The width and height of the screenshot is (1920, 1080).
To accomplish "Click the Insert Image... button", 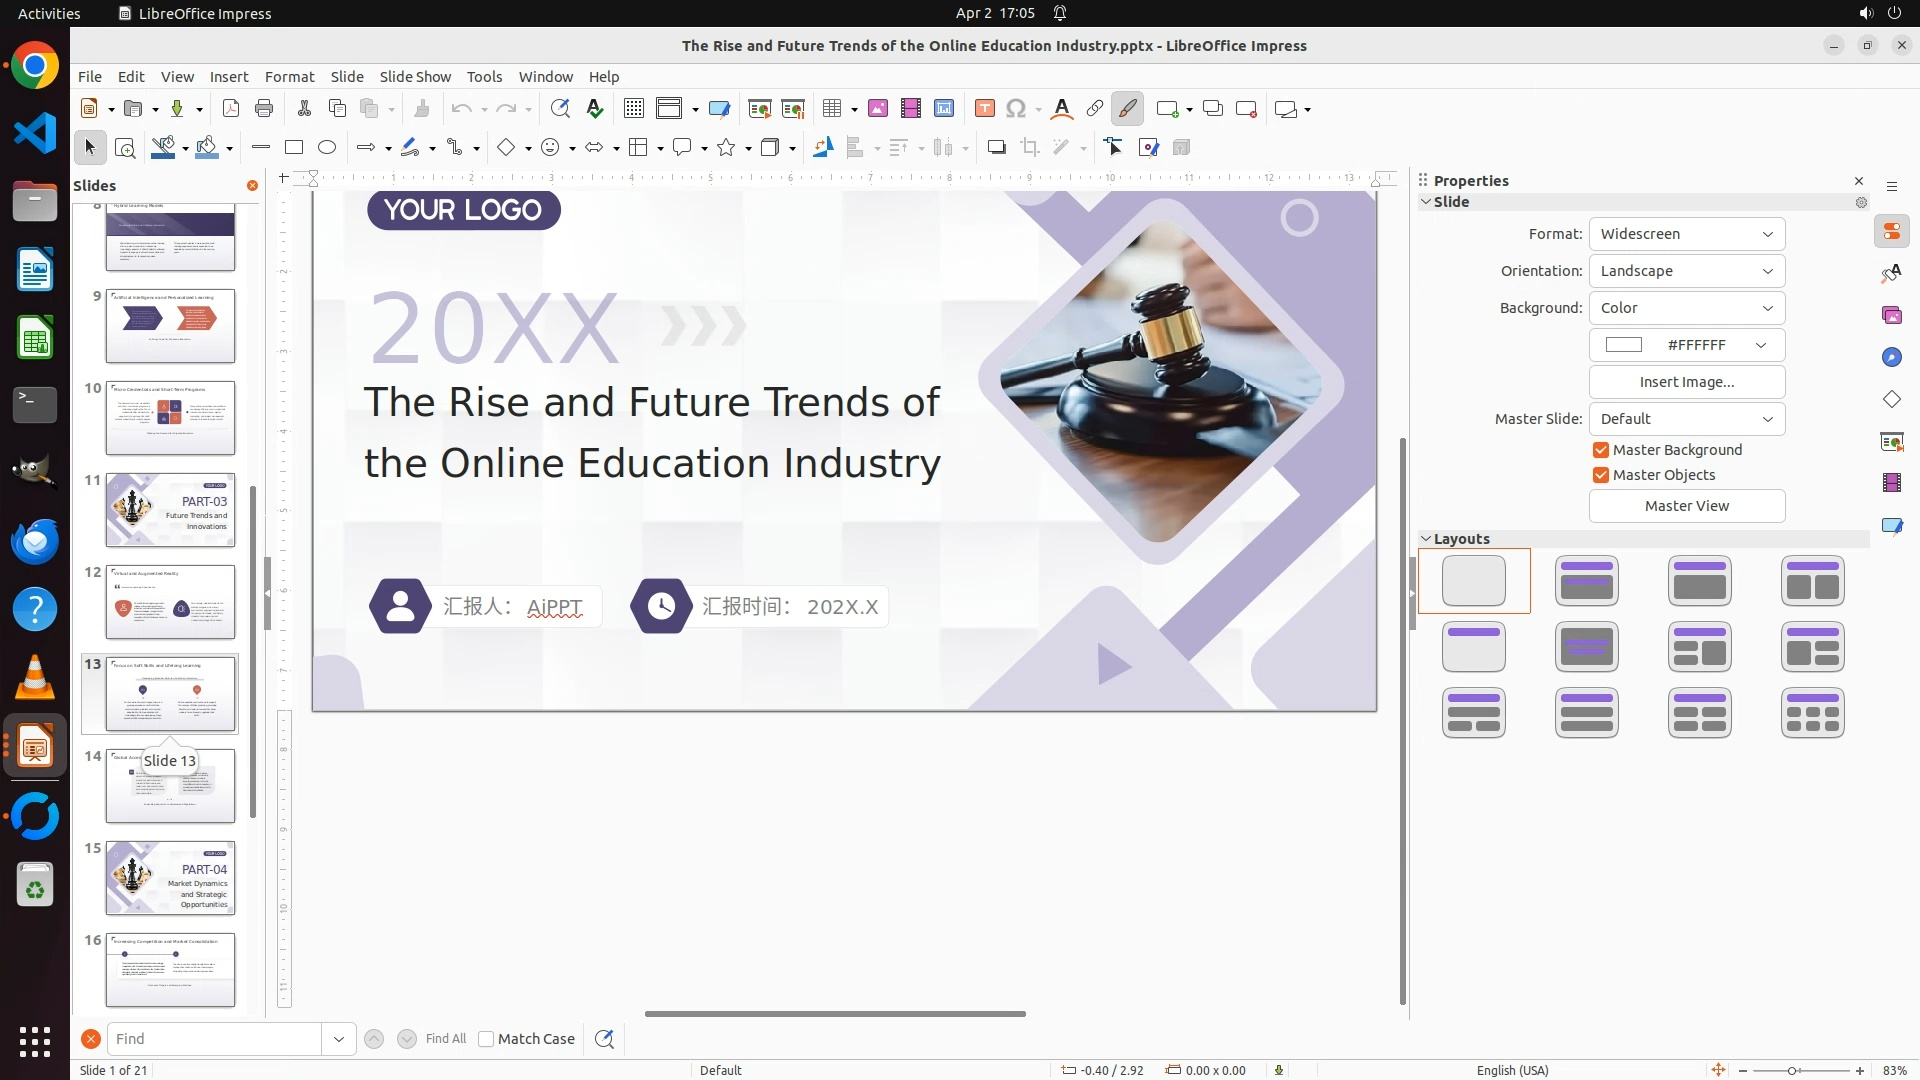I will click(1686, 382).
